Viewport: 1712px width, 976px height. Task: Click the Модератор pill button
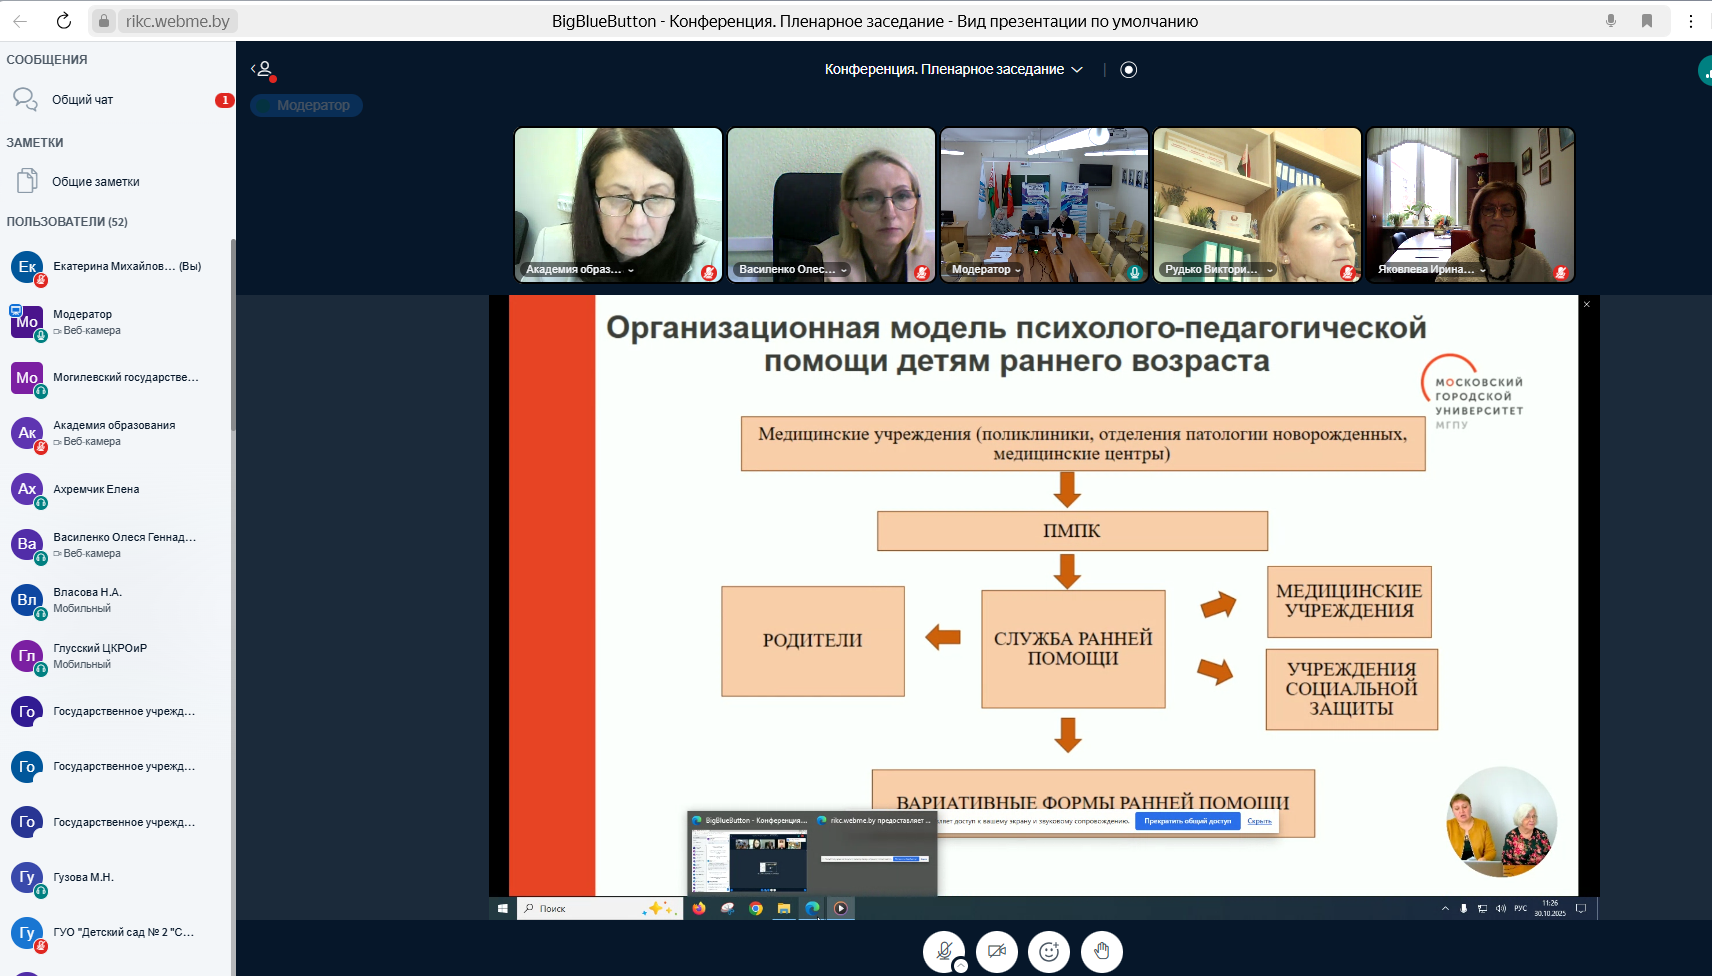(x=307, y=105)
